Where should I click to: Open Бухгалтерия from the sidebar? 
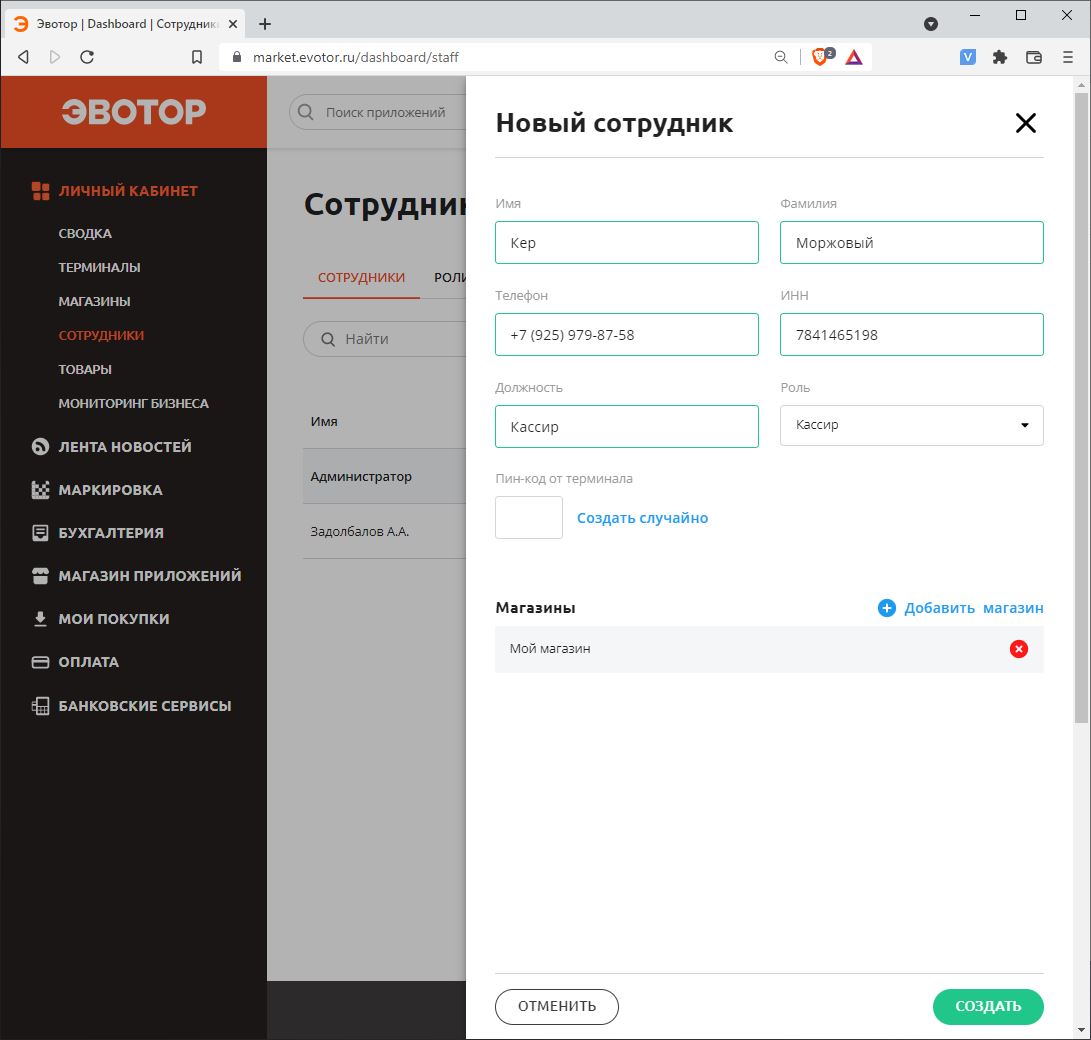pos(41,533)
